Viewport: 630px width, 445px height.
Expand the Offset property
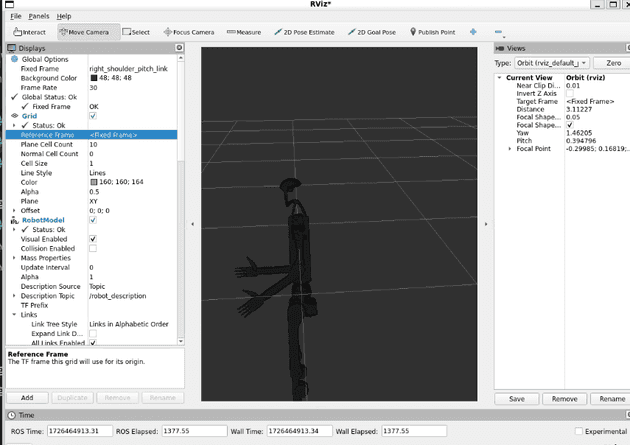[14, 210]
